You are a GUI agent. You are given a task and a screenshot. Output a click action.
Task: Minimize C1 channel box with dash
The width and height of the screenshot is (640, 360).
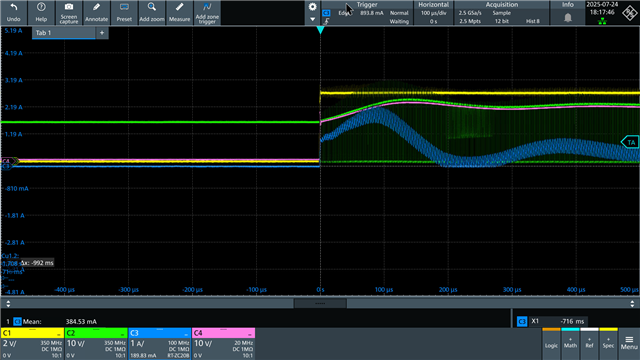(x=59, y=334)
